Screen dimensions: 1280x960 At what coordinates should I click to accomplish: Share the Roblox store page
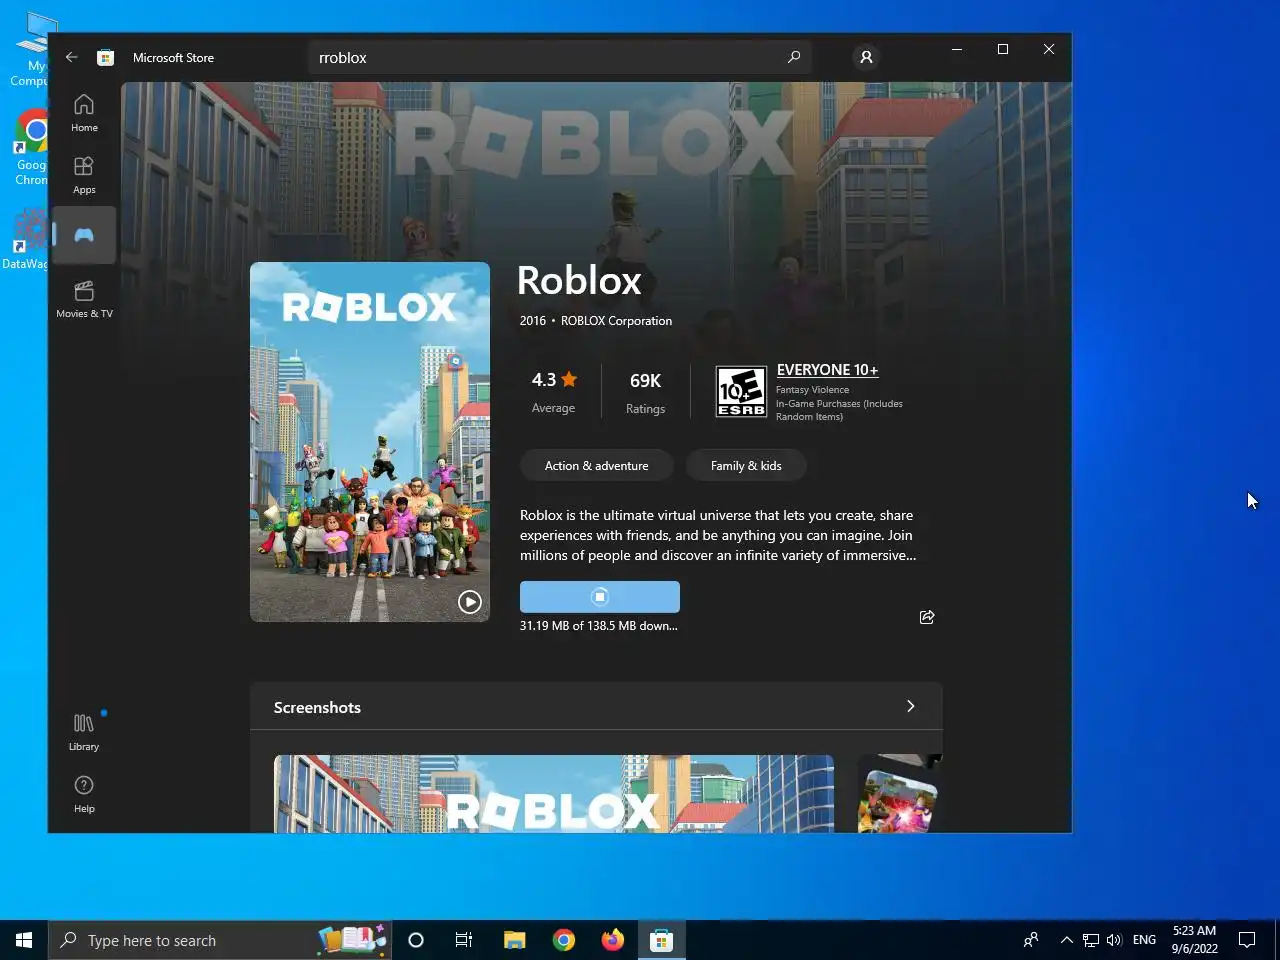926,617
